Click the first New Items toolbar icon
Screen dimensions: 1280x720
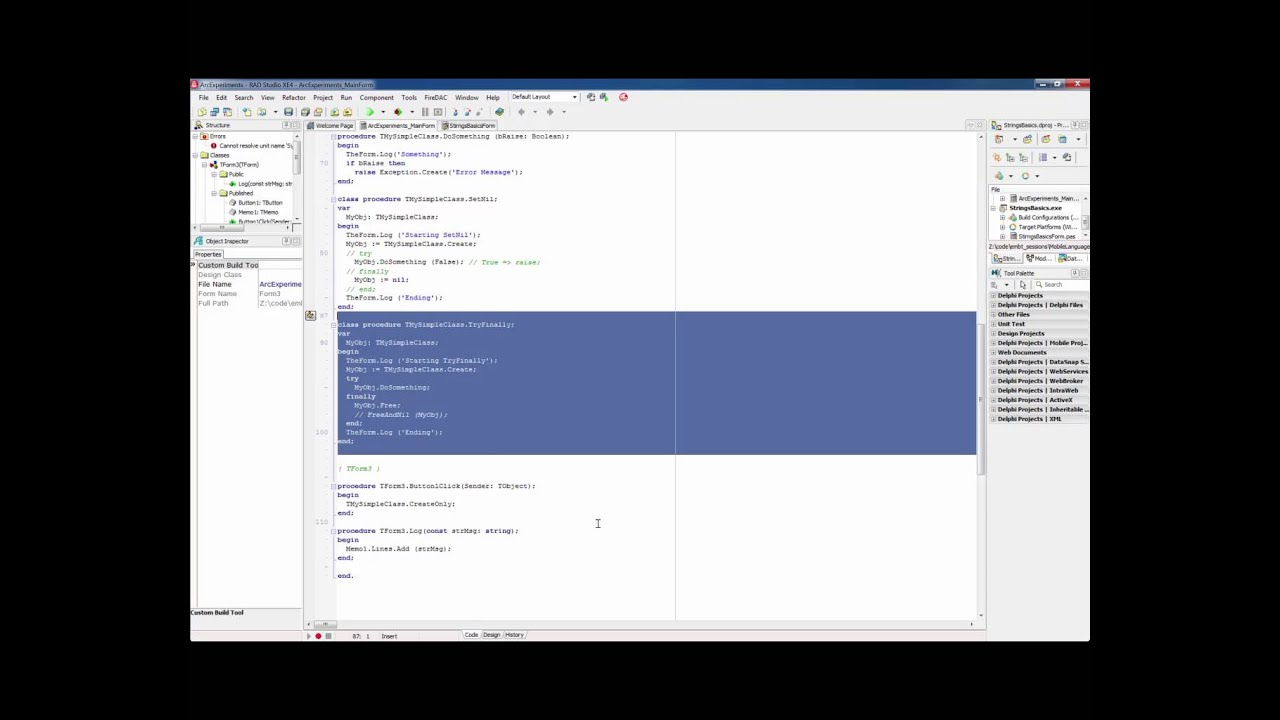coord(202,112)
